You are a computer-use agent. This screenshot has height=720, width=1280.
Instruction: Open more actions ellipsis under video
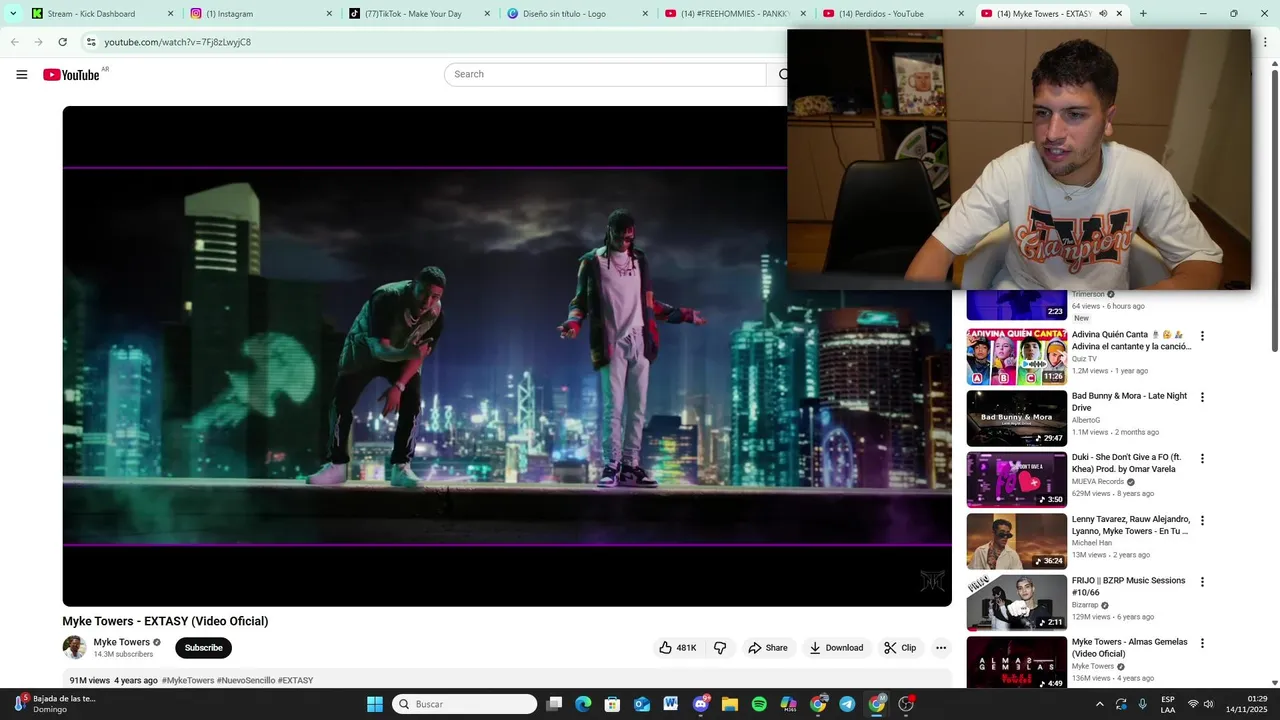coord(941,648)
